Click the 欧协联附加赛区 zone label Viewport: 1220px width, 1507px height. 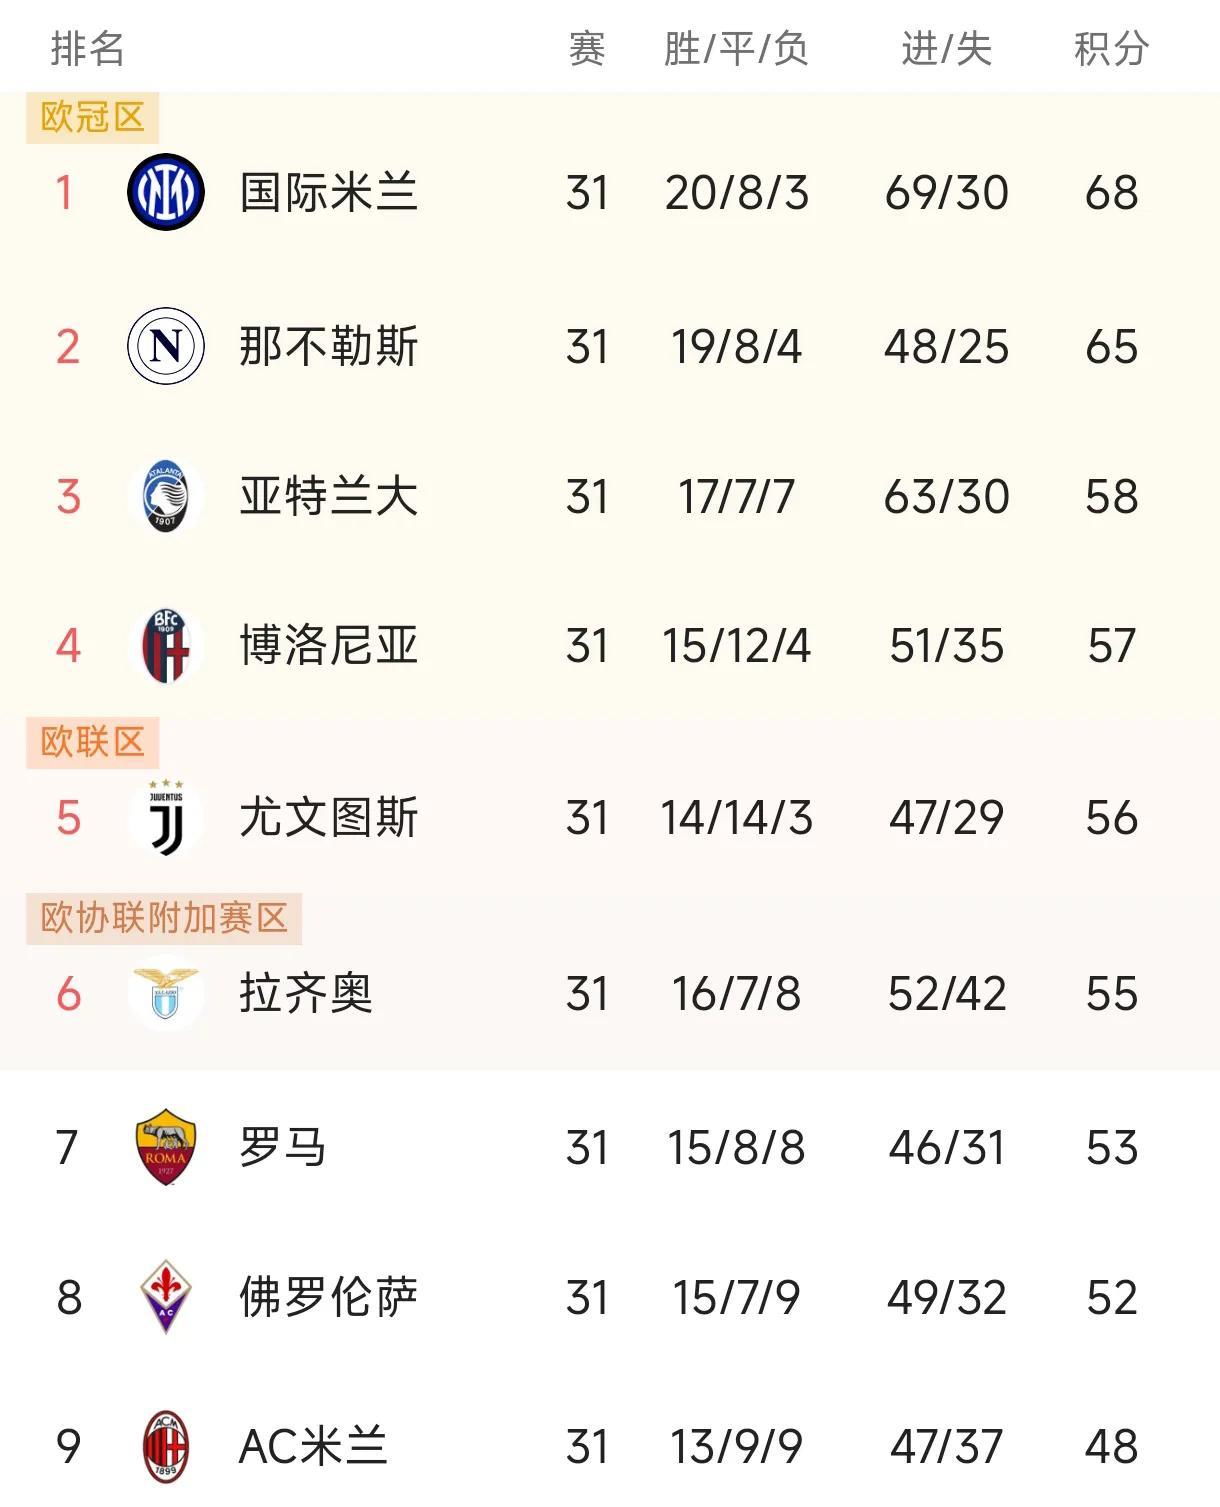pos(164,918)
